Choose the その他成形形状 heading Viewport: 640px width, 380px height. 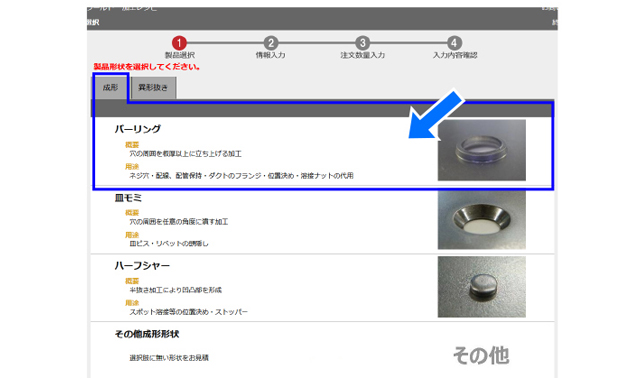(x=147, y=334)
